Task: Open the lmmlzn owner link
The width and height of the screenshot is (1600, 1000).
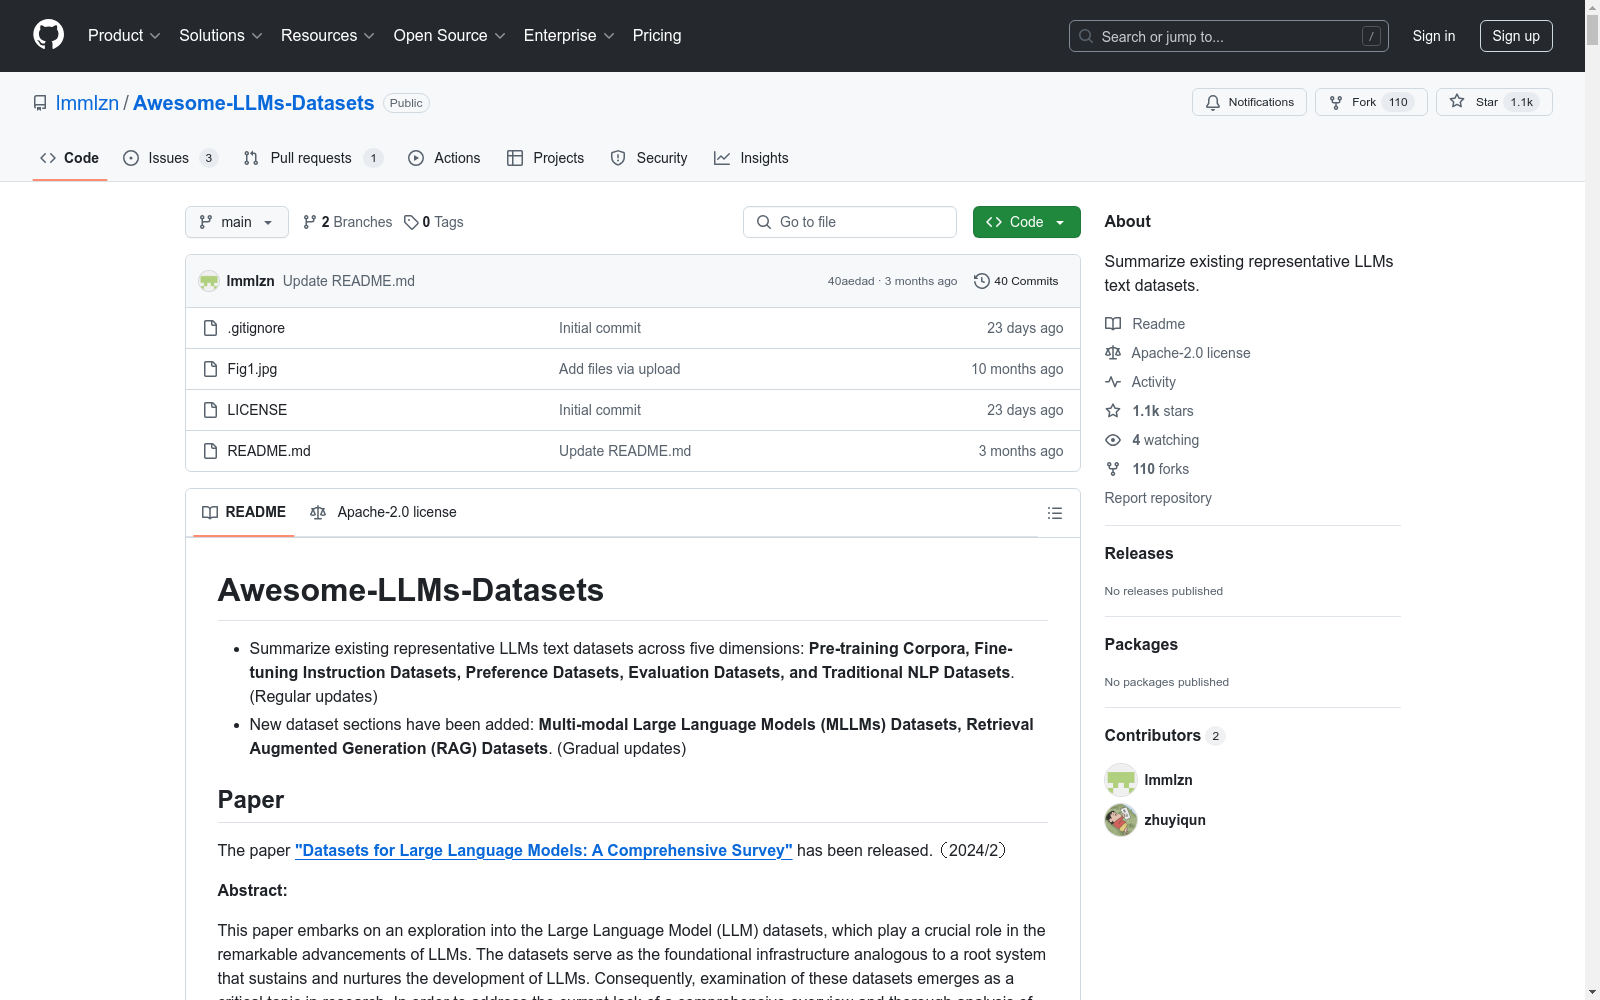Action: pos(87,103)
